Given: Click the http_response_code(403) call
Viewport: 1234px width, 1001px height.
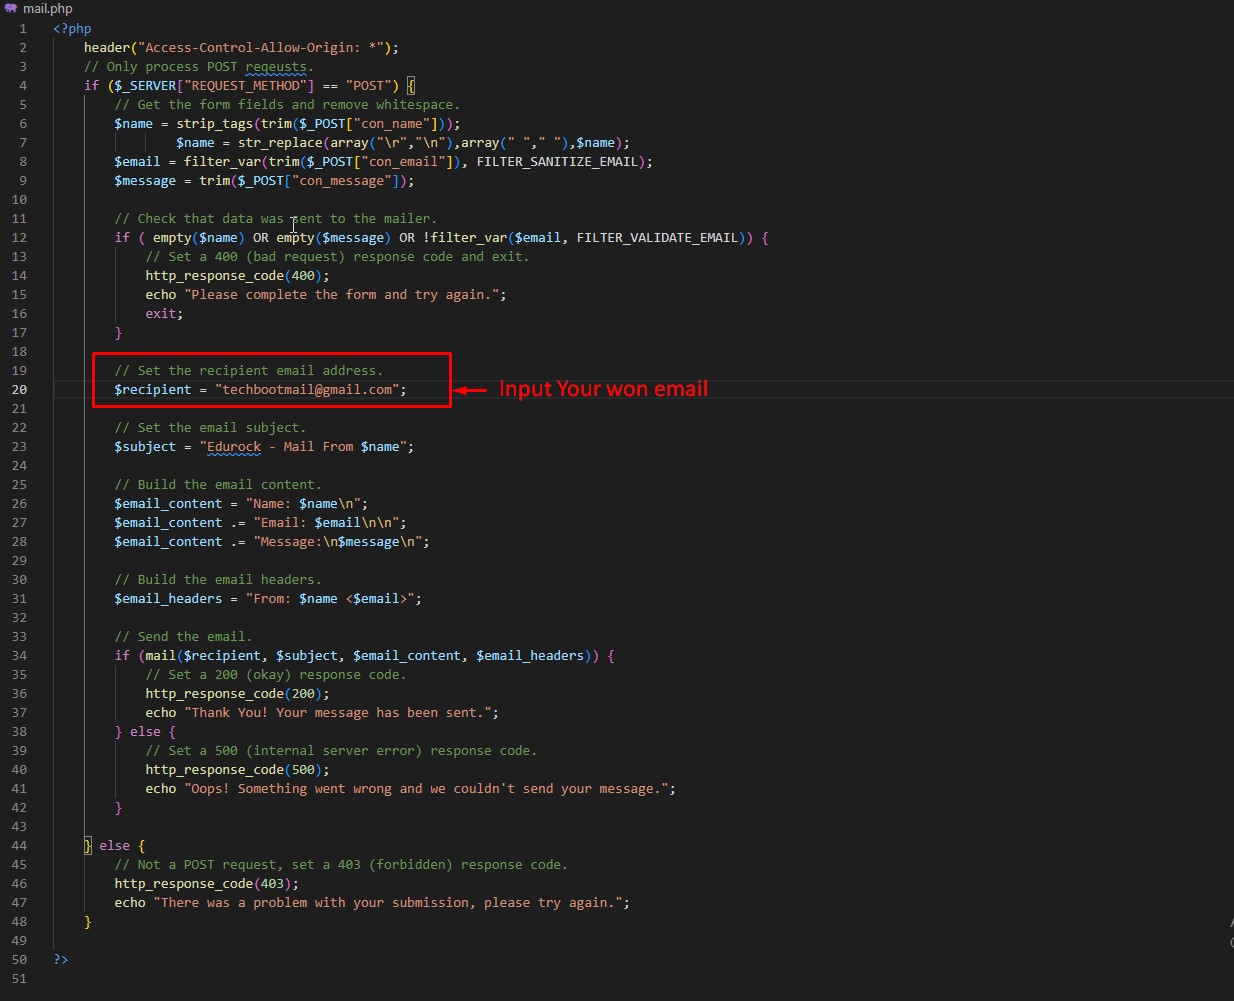Looking at the screenshot, I should [205, 884].
